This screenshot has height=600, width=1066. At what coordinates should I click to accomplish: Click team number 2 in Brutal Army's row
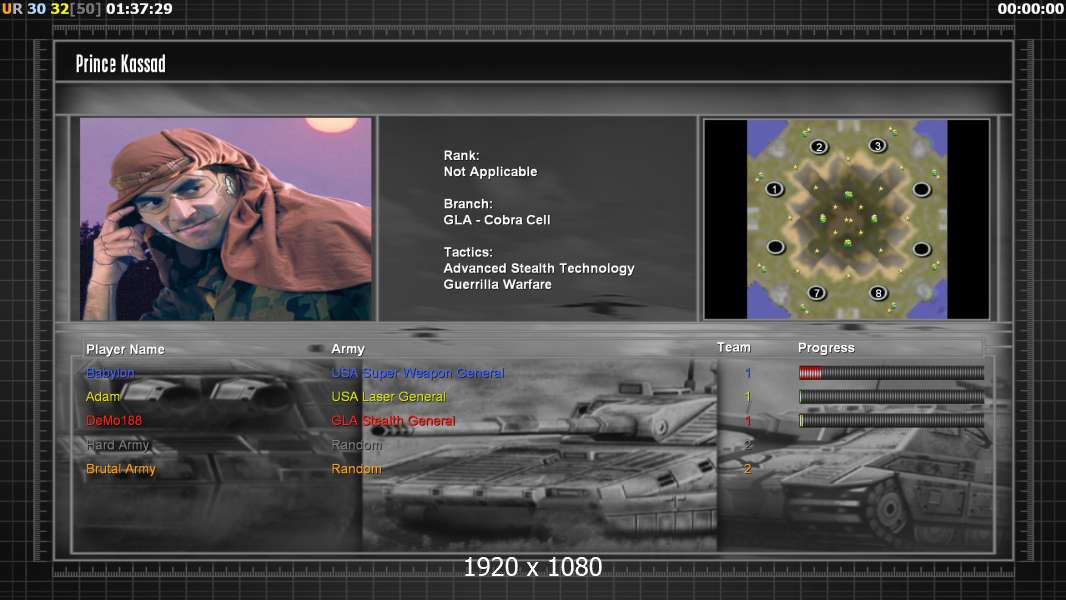pos(748,469)
